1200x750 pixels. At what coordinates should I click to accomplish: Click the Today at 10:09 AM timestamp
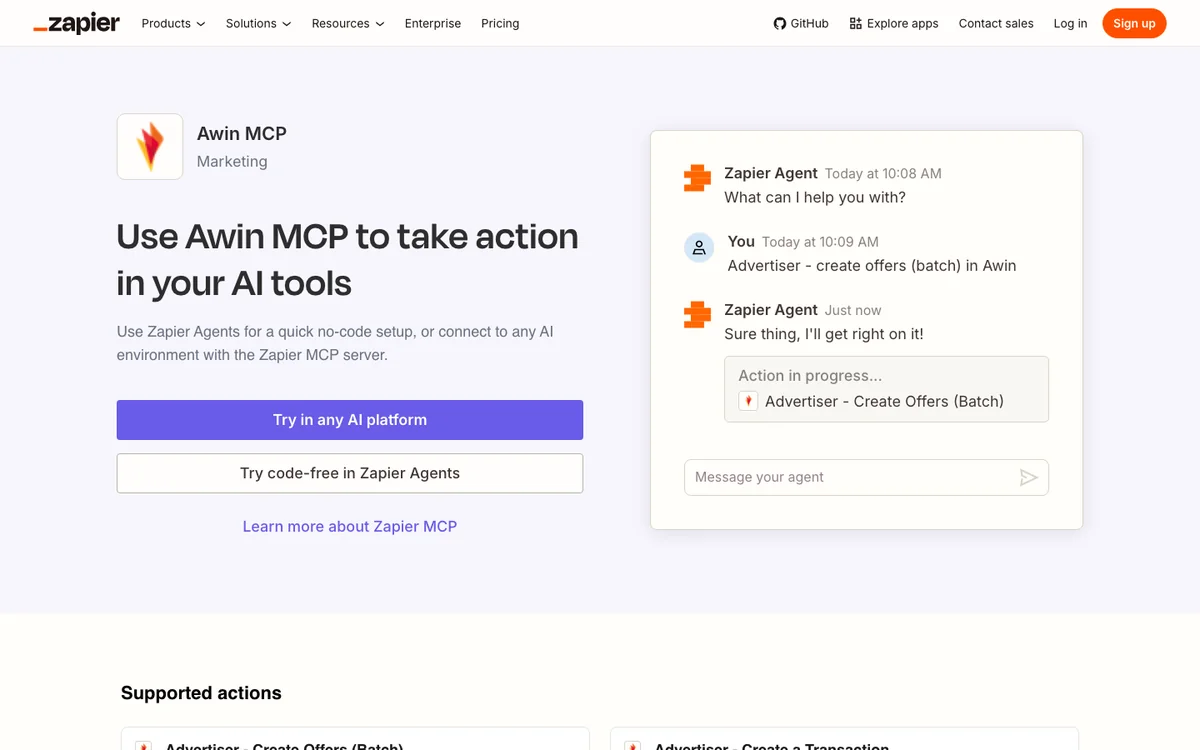coord(820,242)
